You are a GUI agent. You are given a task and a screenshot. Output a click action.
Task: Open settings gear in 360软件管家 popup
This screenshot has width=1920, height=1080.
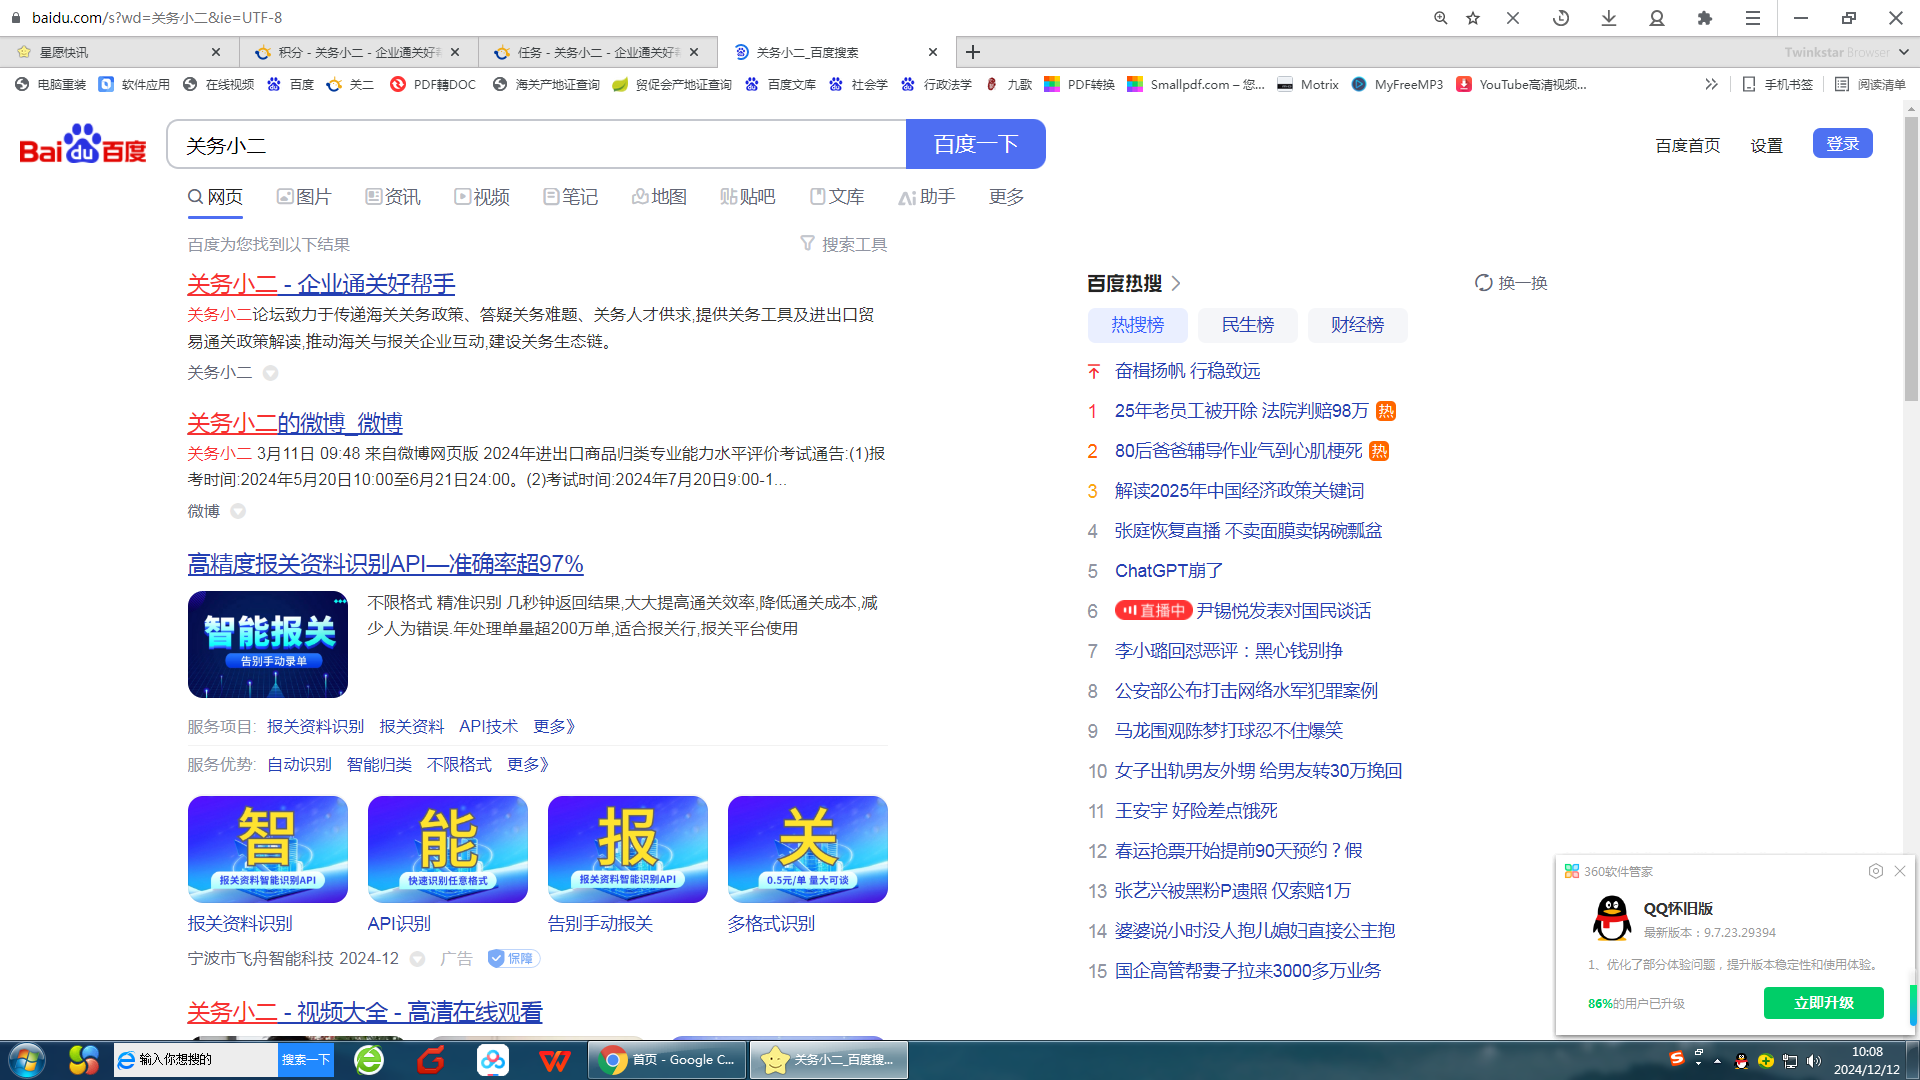click(1875, 871)
